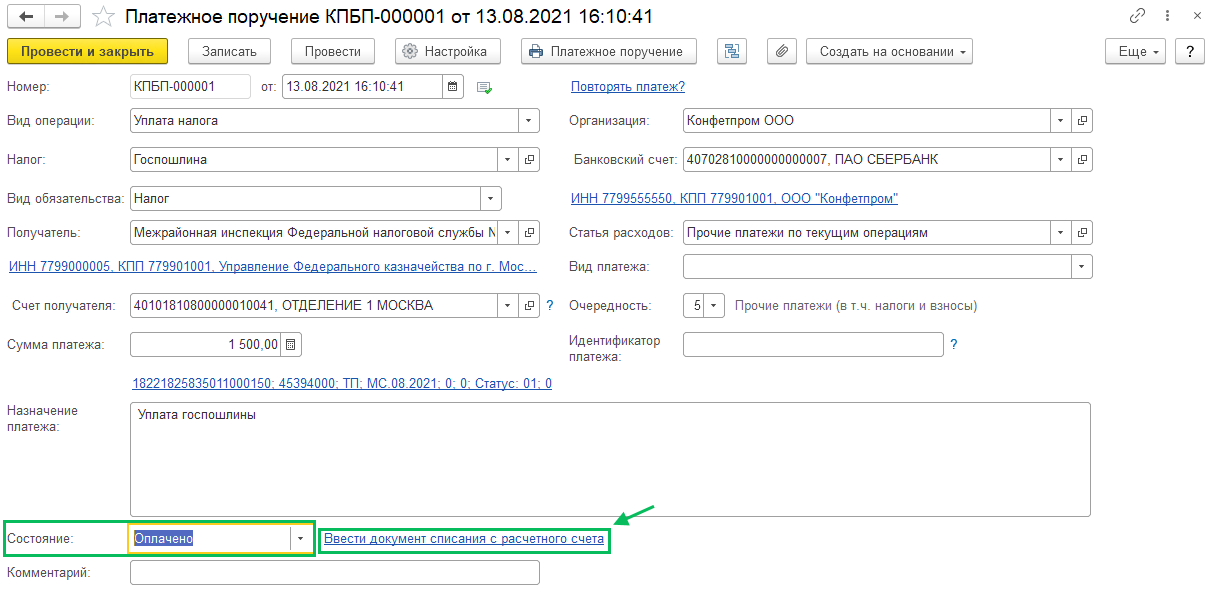Open the Вид платежа dropdown
The image size is (1213, 603).
[x=1081, y=267]
